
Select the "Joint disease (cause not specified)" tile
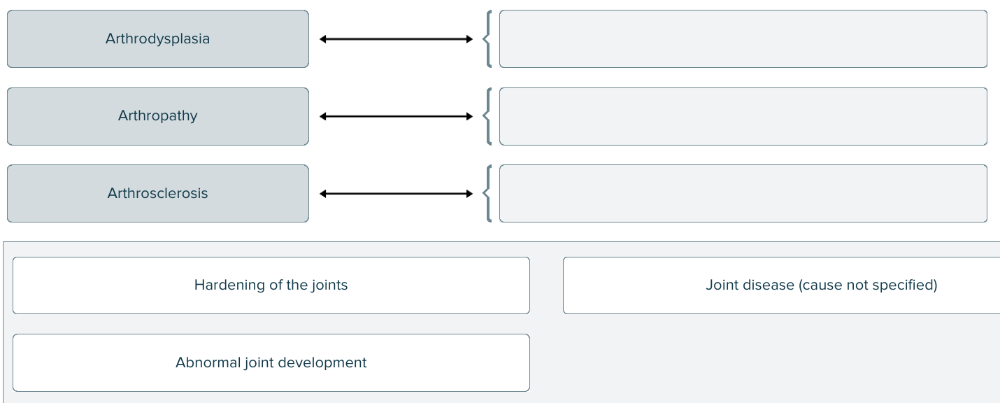[x=781, y=285]
